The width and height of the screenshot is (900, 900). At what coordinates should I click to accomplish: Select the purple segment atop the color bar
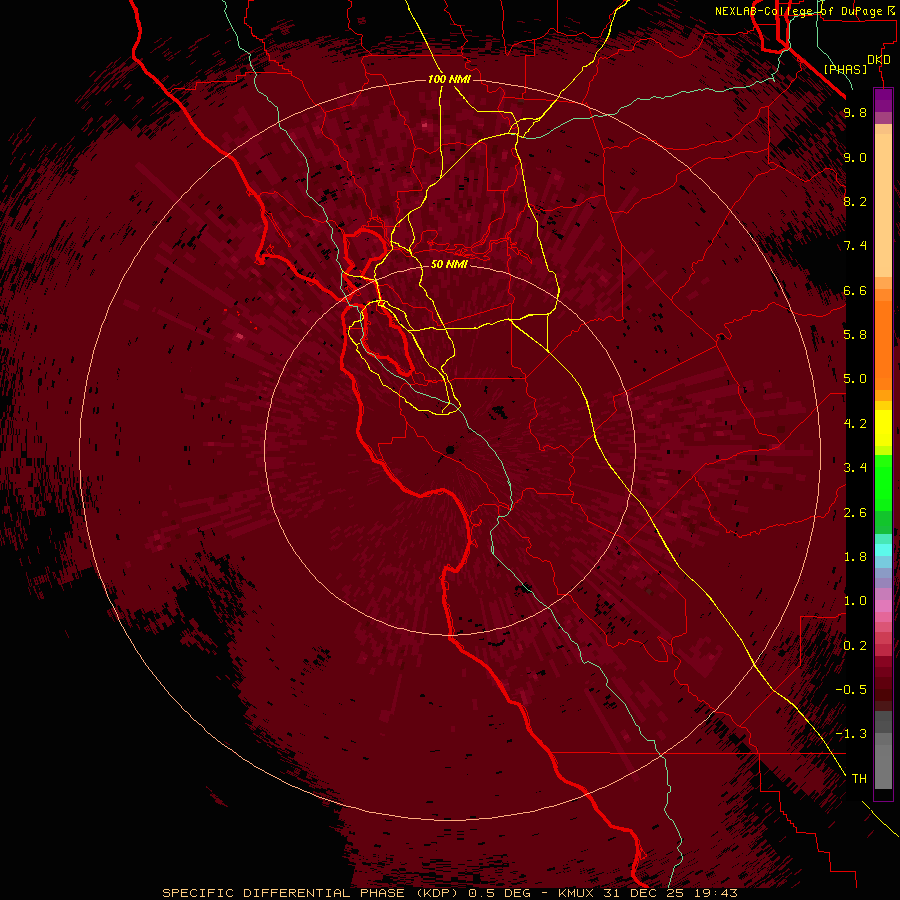883,100
